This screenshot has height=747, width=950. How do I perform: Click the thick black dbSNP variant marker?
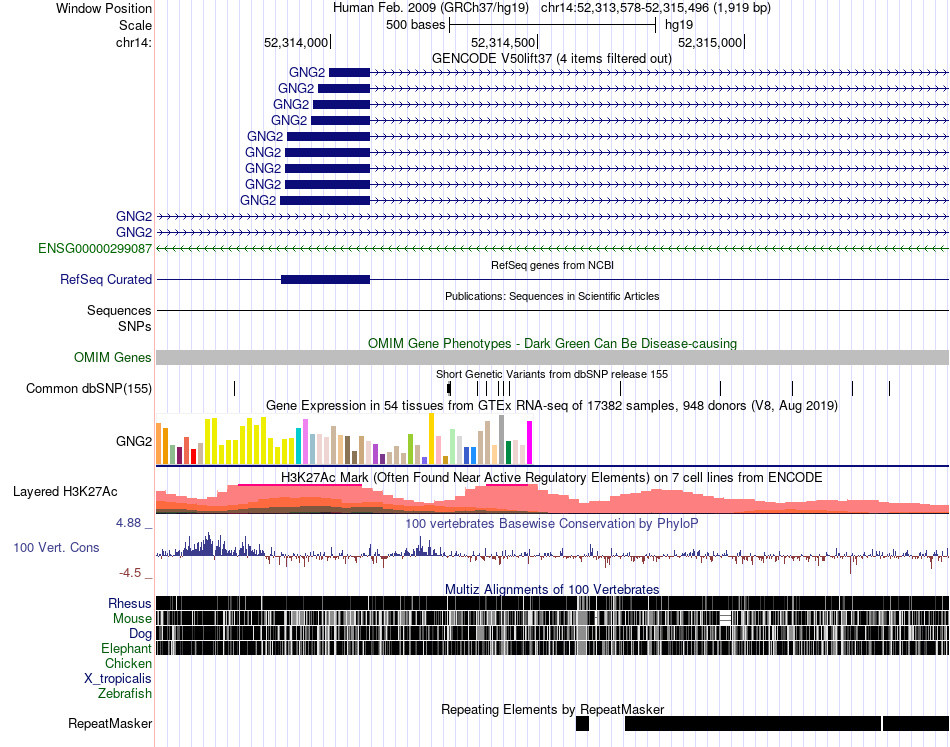449,388
